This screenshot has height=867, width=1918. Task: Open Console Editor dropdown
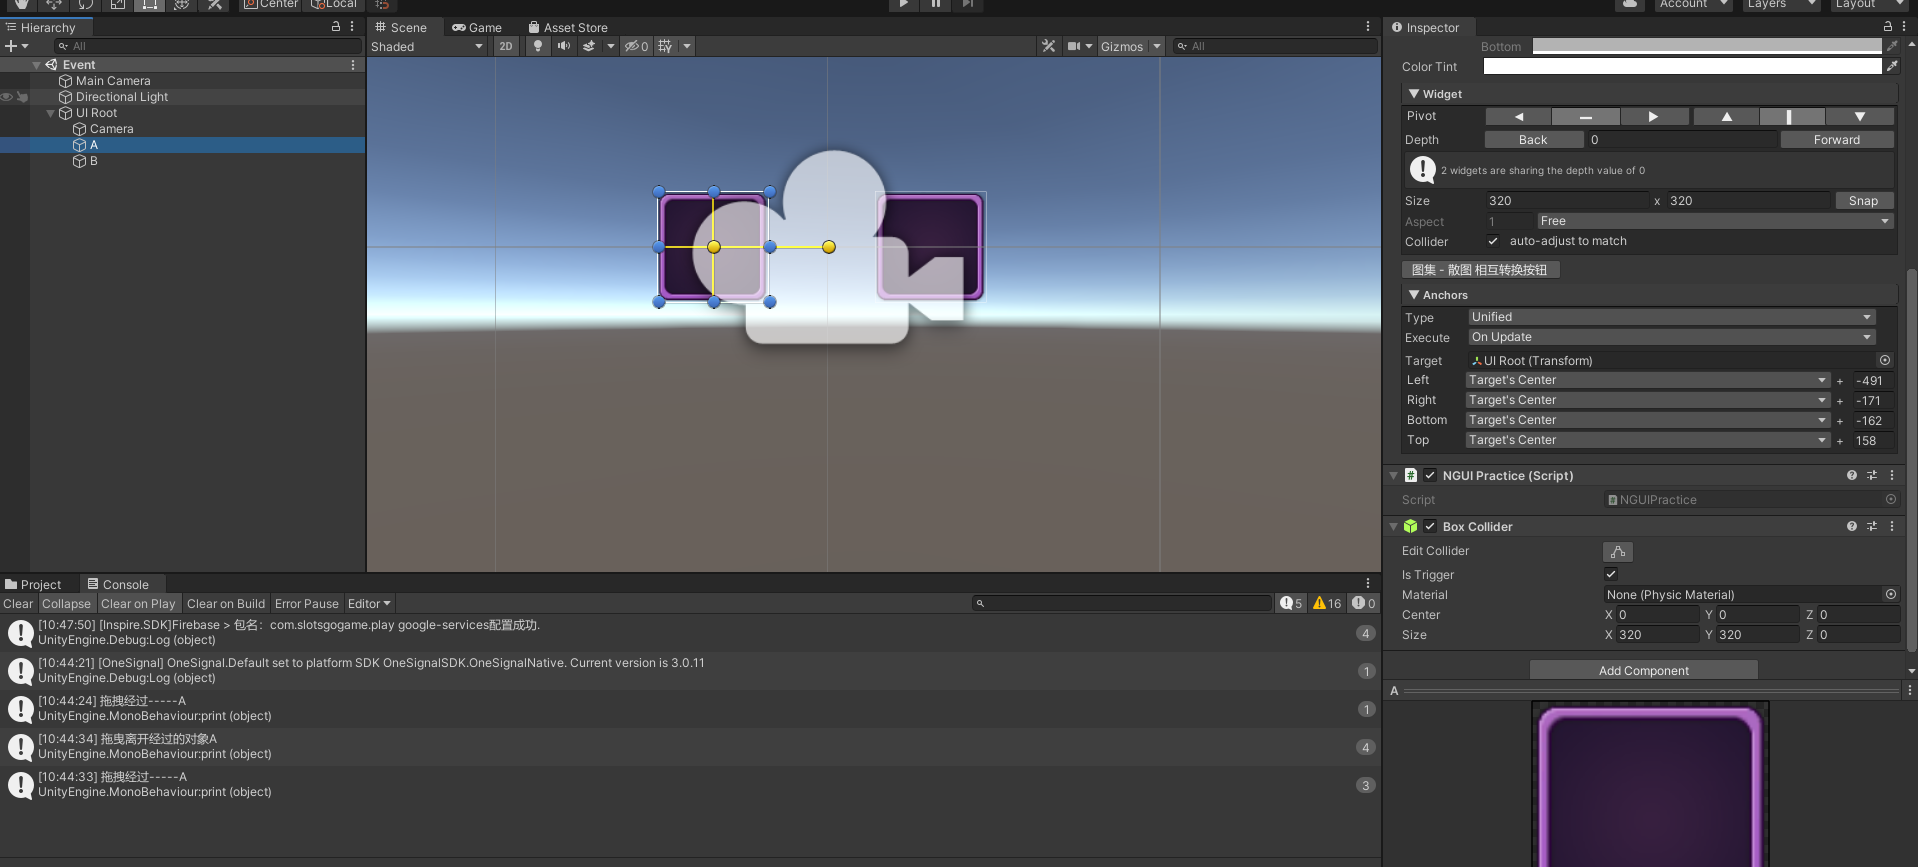point(369,604)
